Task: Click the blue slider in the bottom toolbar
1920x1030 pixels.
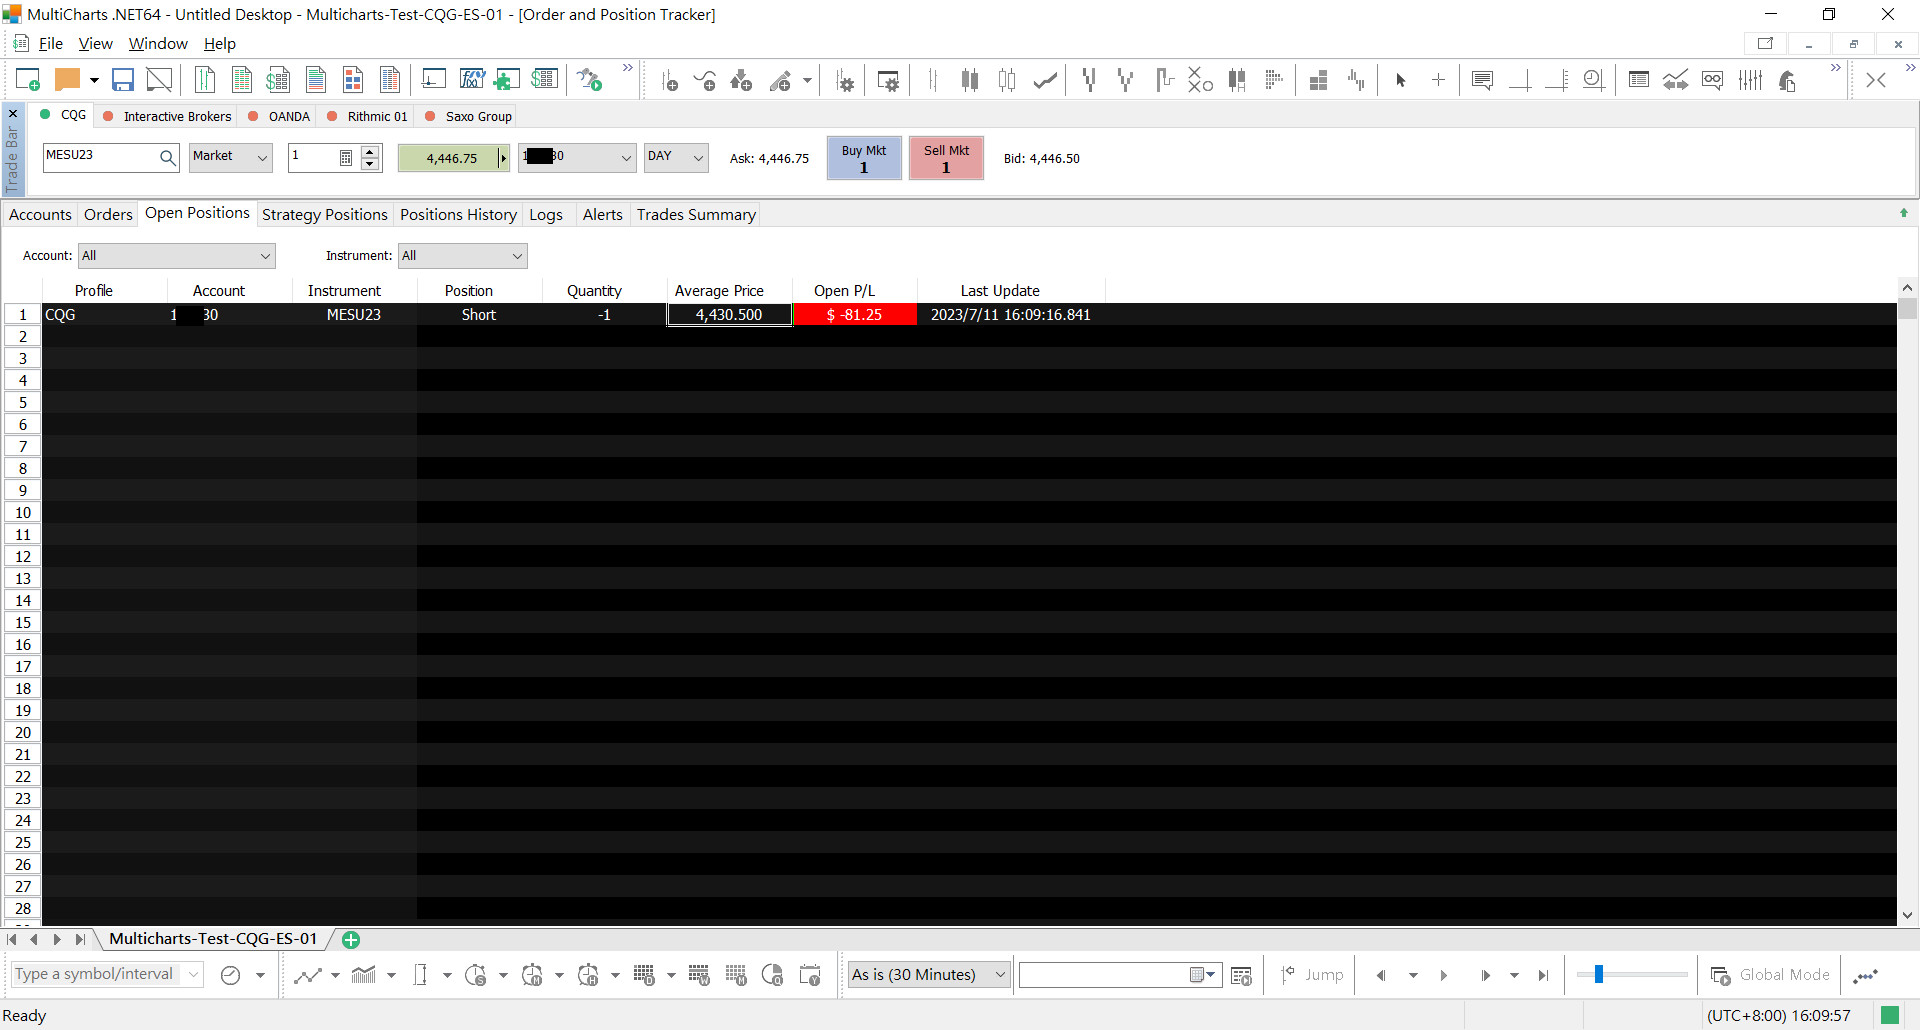Action: tap(1598, 974)
